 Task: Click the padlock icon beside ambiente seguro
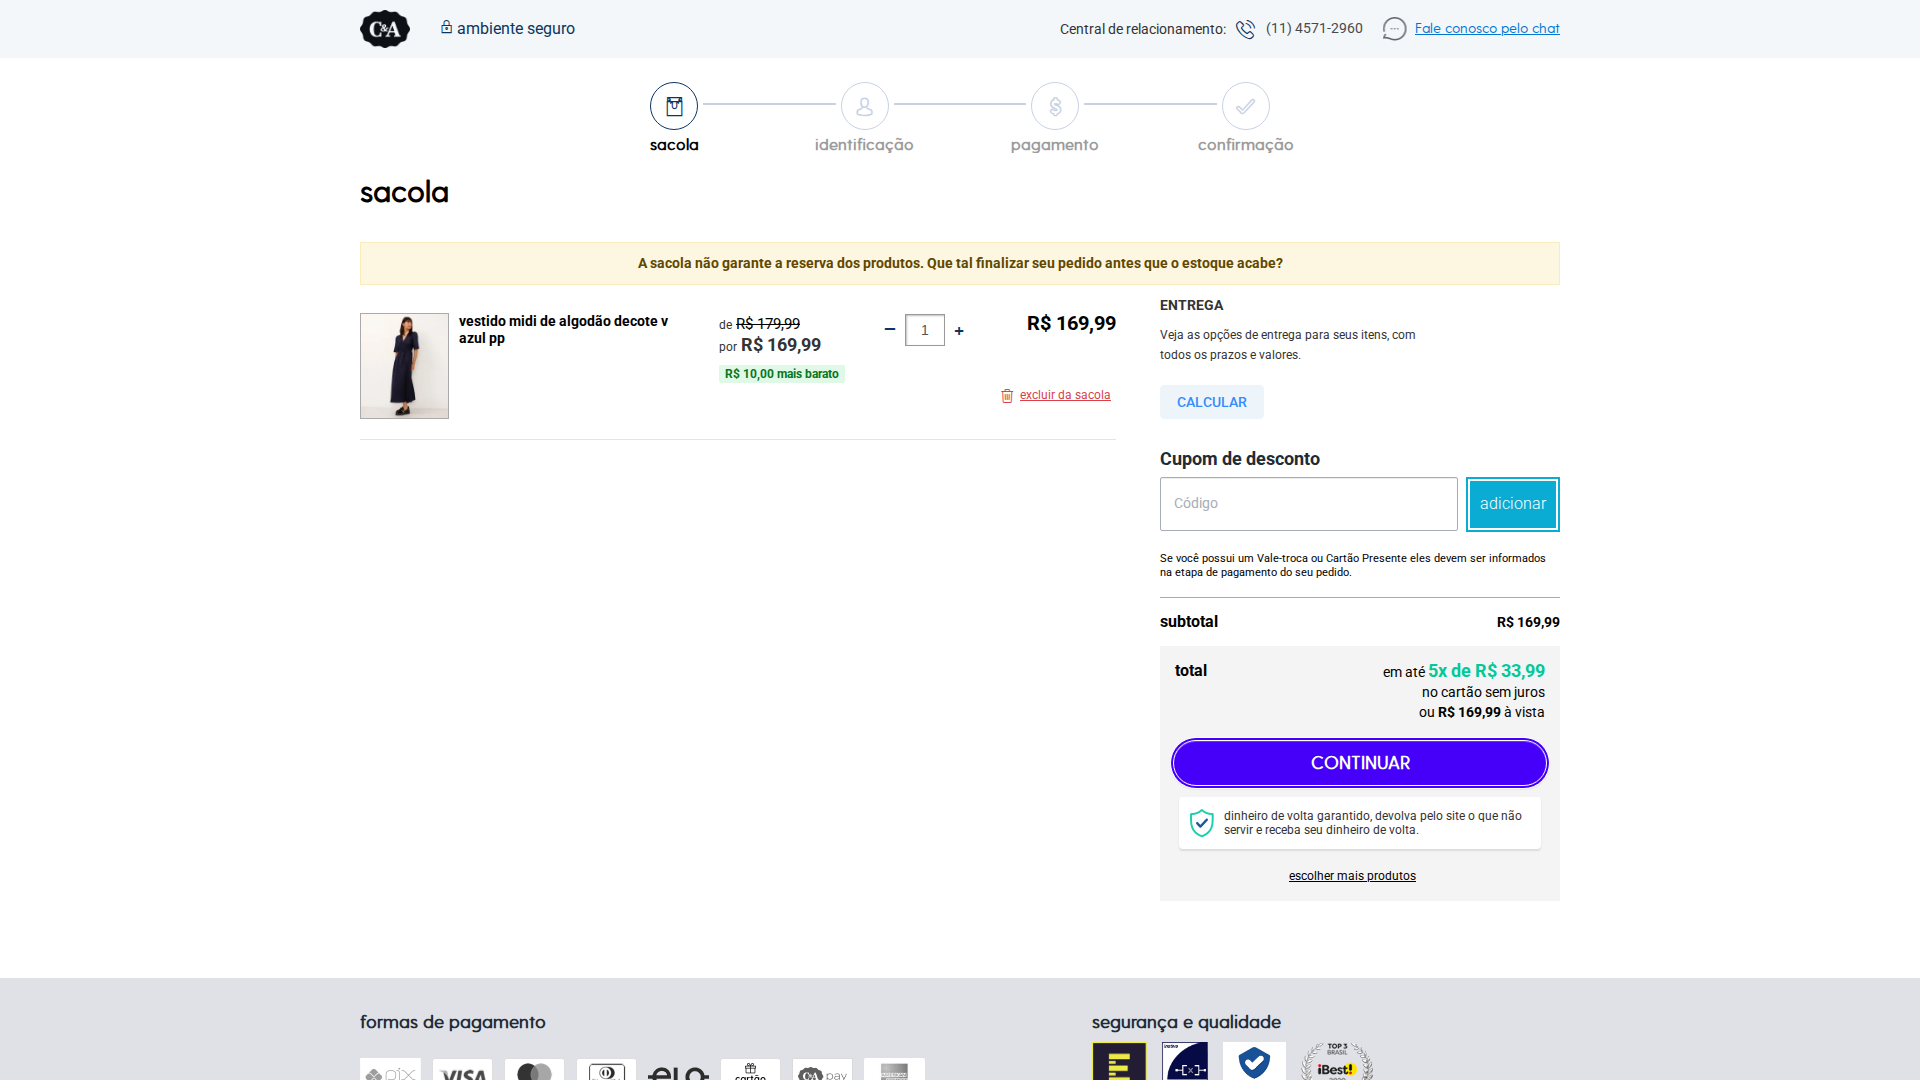pos(446,27)
